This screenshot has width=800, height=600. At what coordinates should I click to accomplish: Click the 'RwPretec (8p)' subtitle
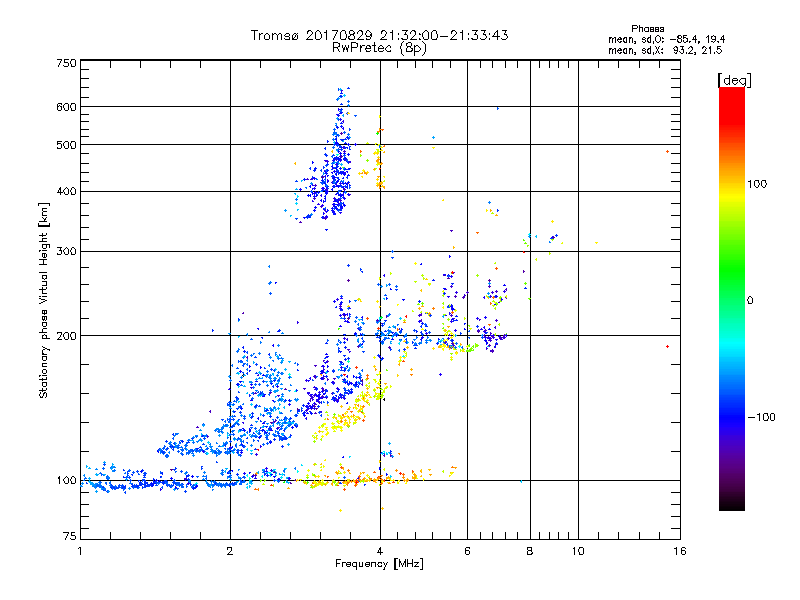[379, 48]
